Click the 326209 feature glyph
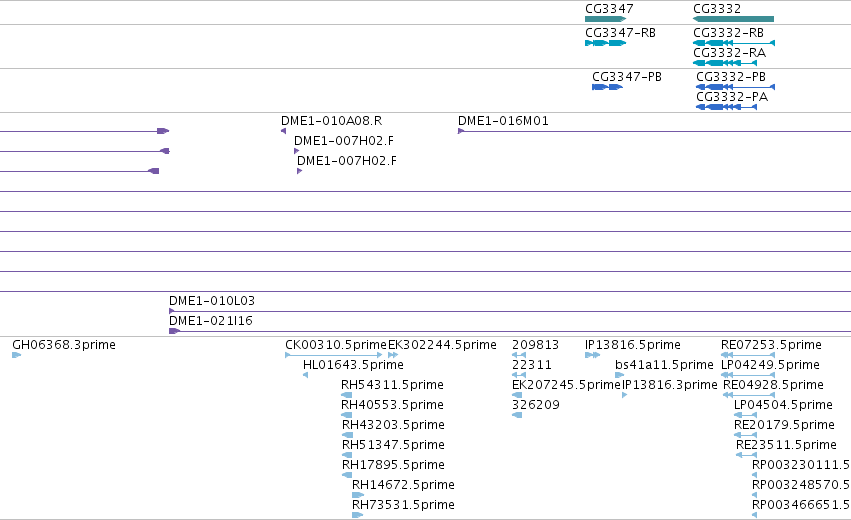This screenshot has width=851, height=520. click(x=517, y=415)
